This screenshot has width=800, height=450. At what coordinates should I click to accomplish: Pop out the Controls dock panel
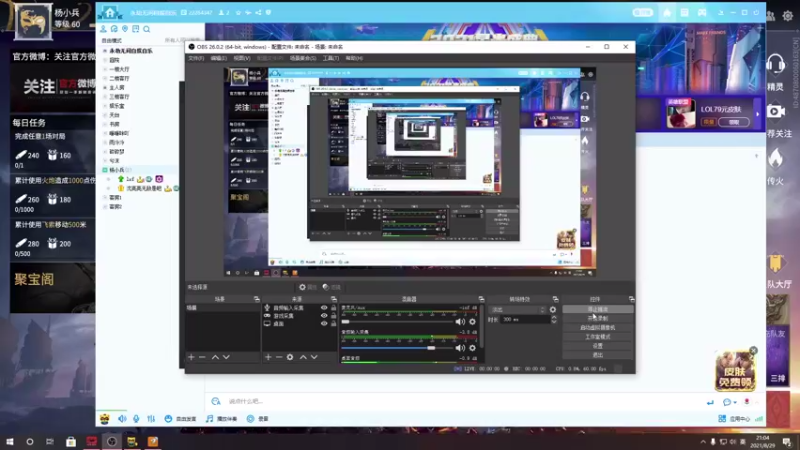(632, 299)
